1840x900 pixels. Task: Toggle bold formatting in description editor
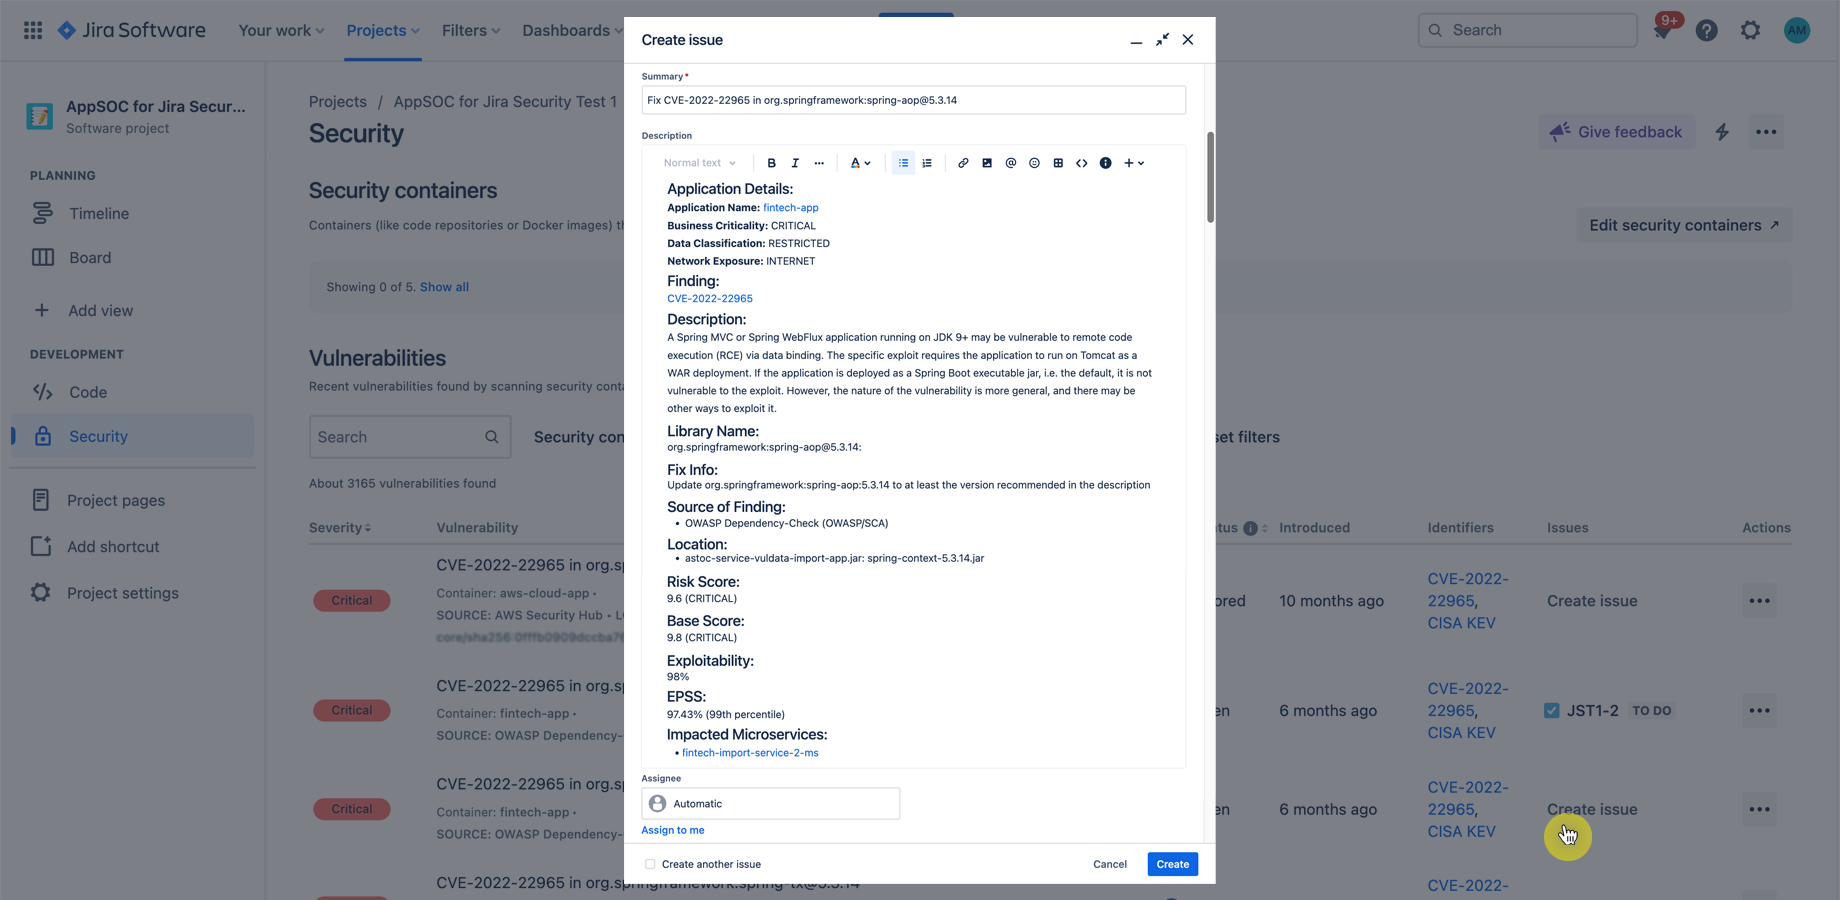771,163
